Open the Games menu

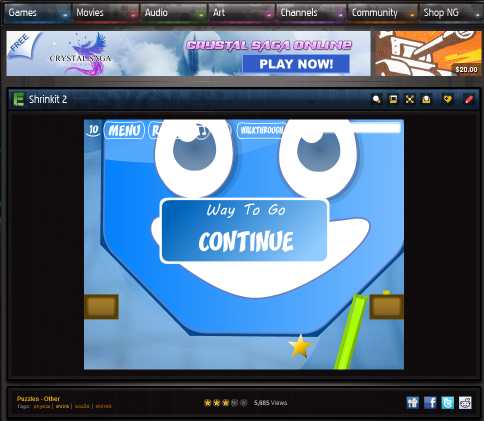tap(37, 13)
